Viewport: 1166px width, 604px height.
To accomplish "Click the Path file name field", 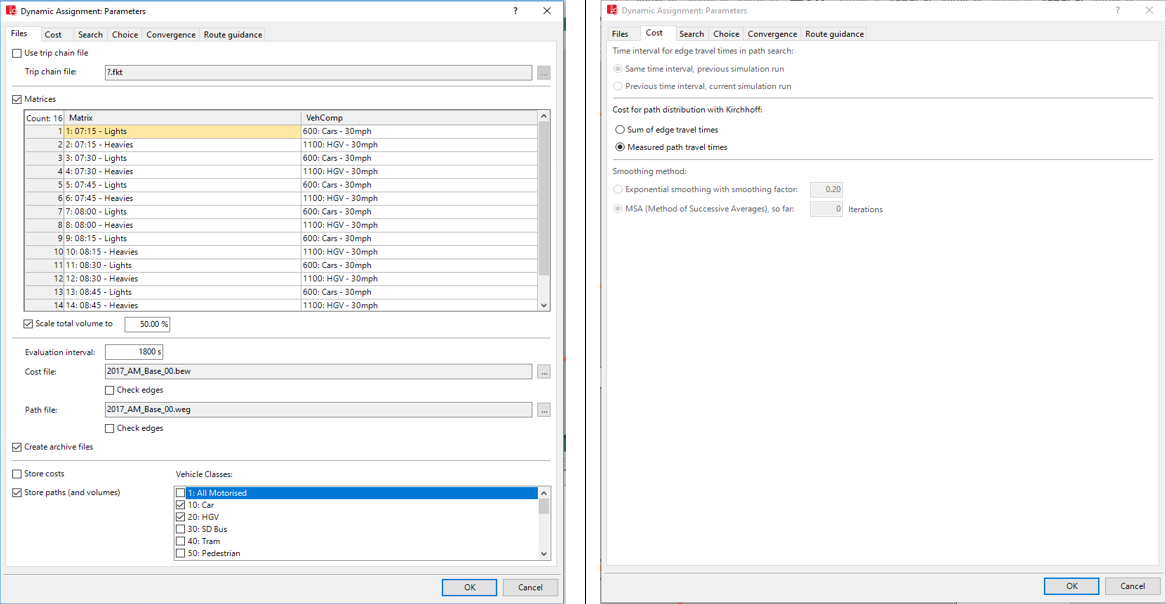I will pyautogui.click(x=318, y=409).
